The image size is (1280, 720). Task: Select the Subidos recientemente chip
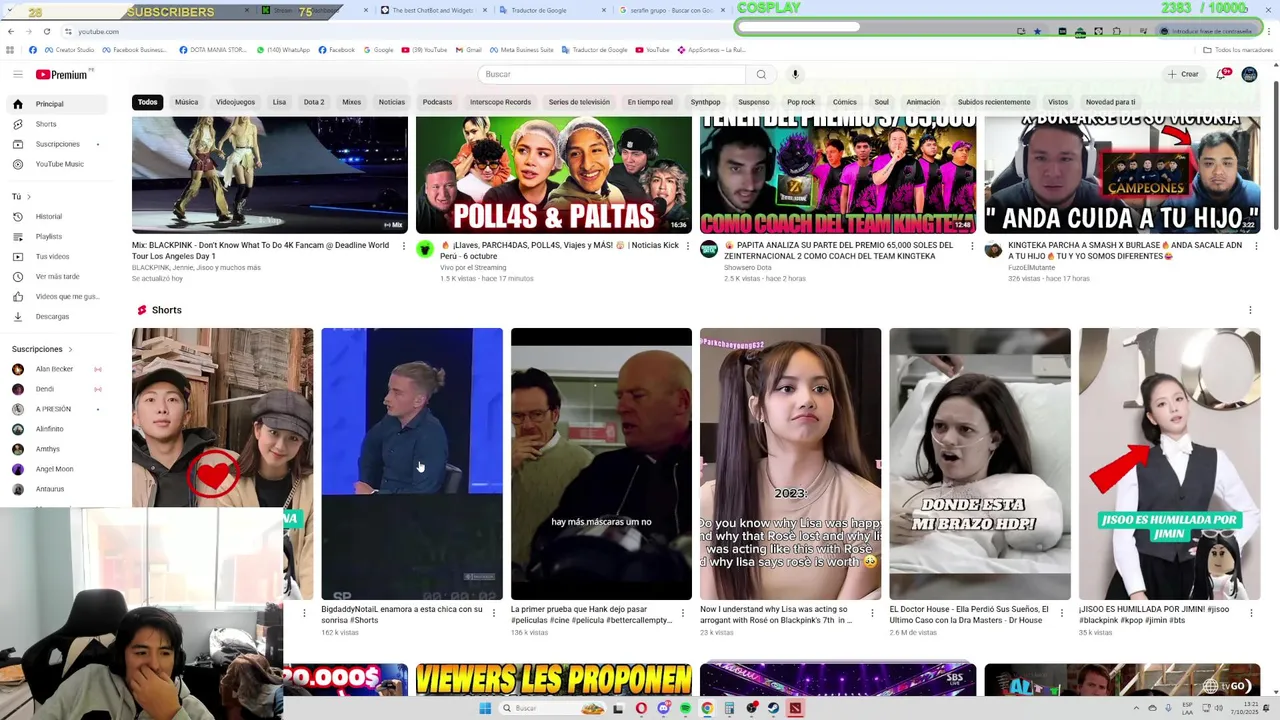tap(994, 102)
